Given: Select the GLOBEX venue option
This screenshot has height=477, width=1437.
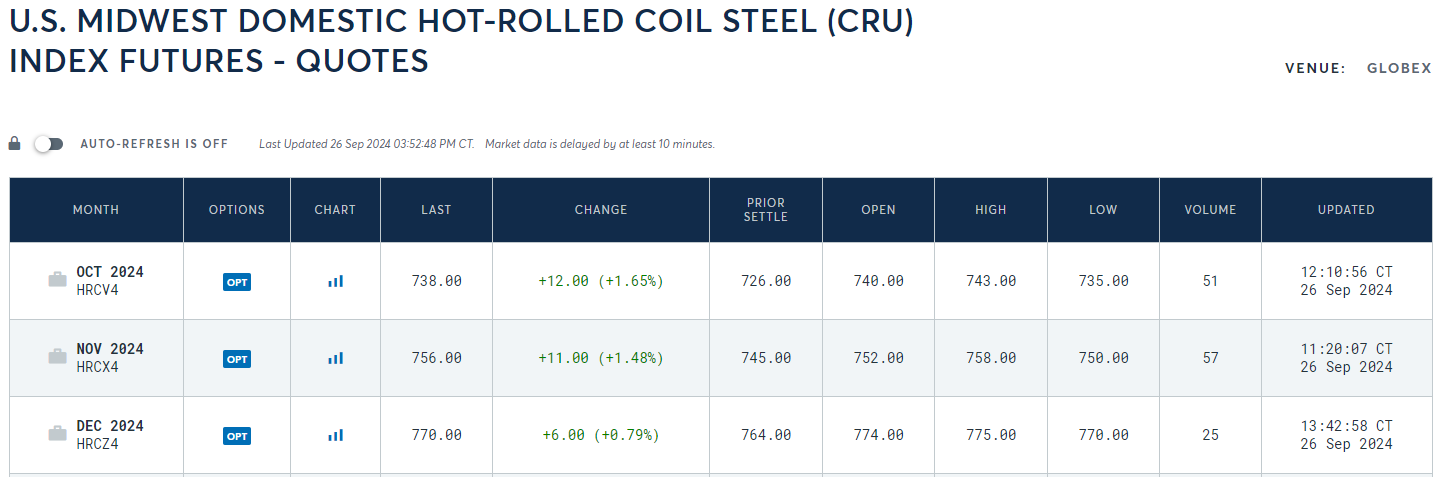Looking at the screenshot, I should [x=1399, y=69].
